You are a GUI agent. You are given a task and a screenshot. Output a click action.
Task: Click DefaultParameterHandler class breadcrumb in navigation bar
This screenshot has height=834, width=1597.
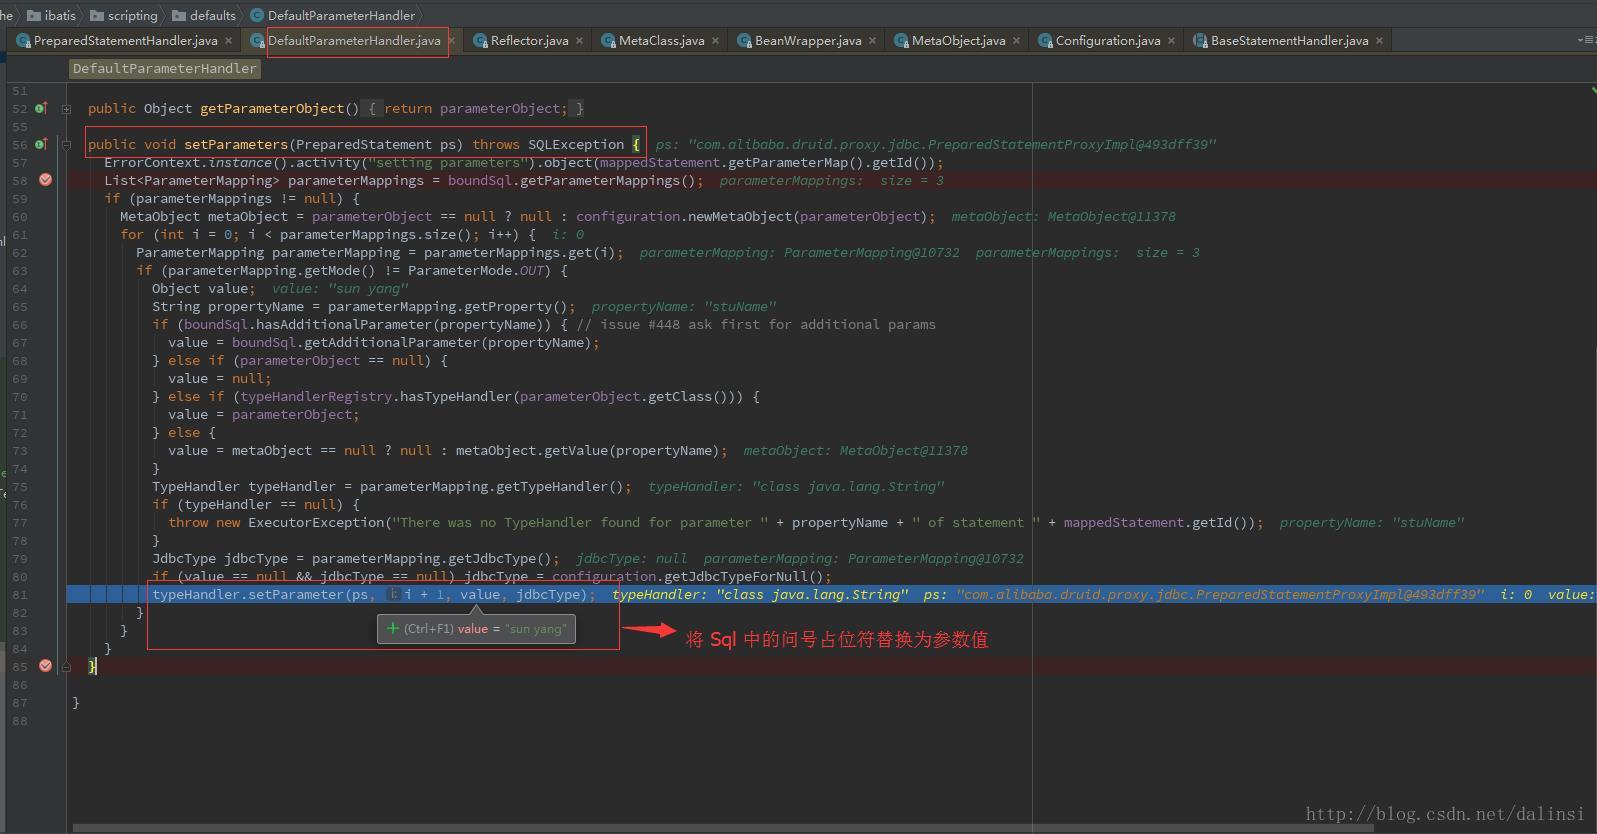333,15
